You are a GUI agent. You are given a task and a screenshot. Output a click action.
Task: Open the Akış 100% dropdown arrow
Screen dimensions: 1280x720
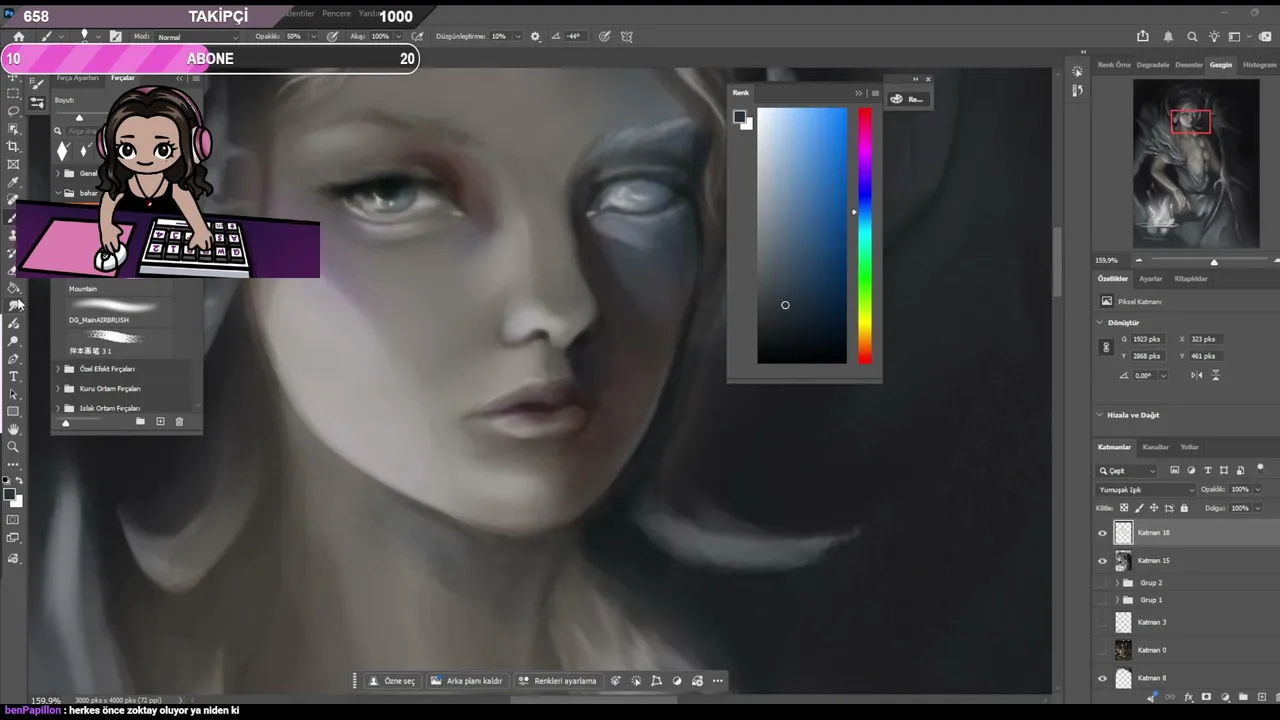(398, 37)
